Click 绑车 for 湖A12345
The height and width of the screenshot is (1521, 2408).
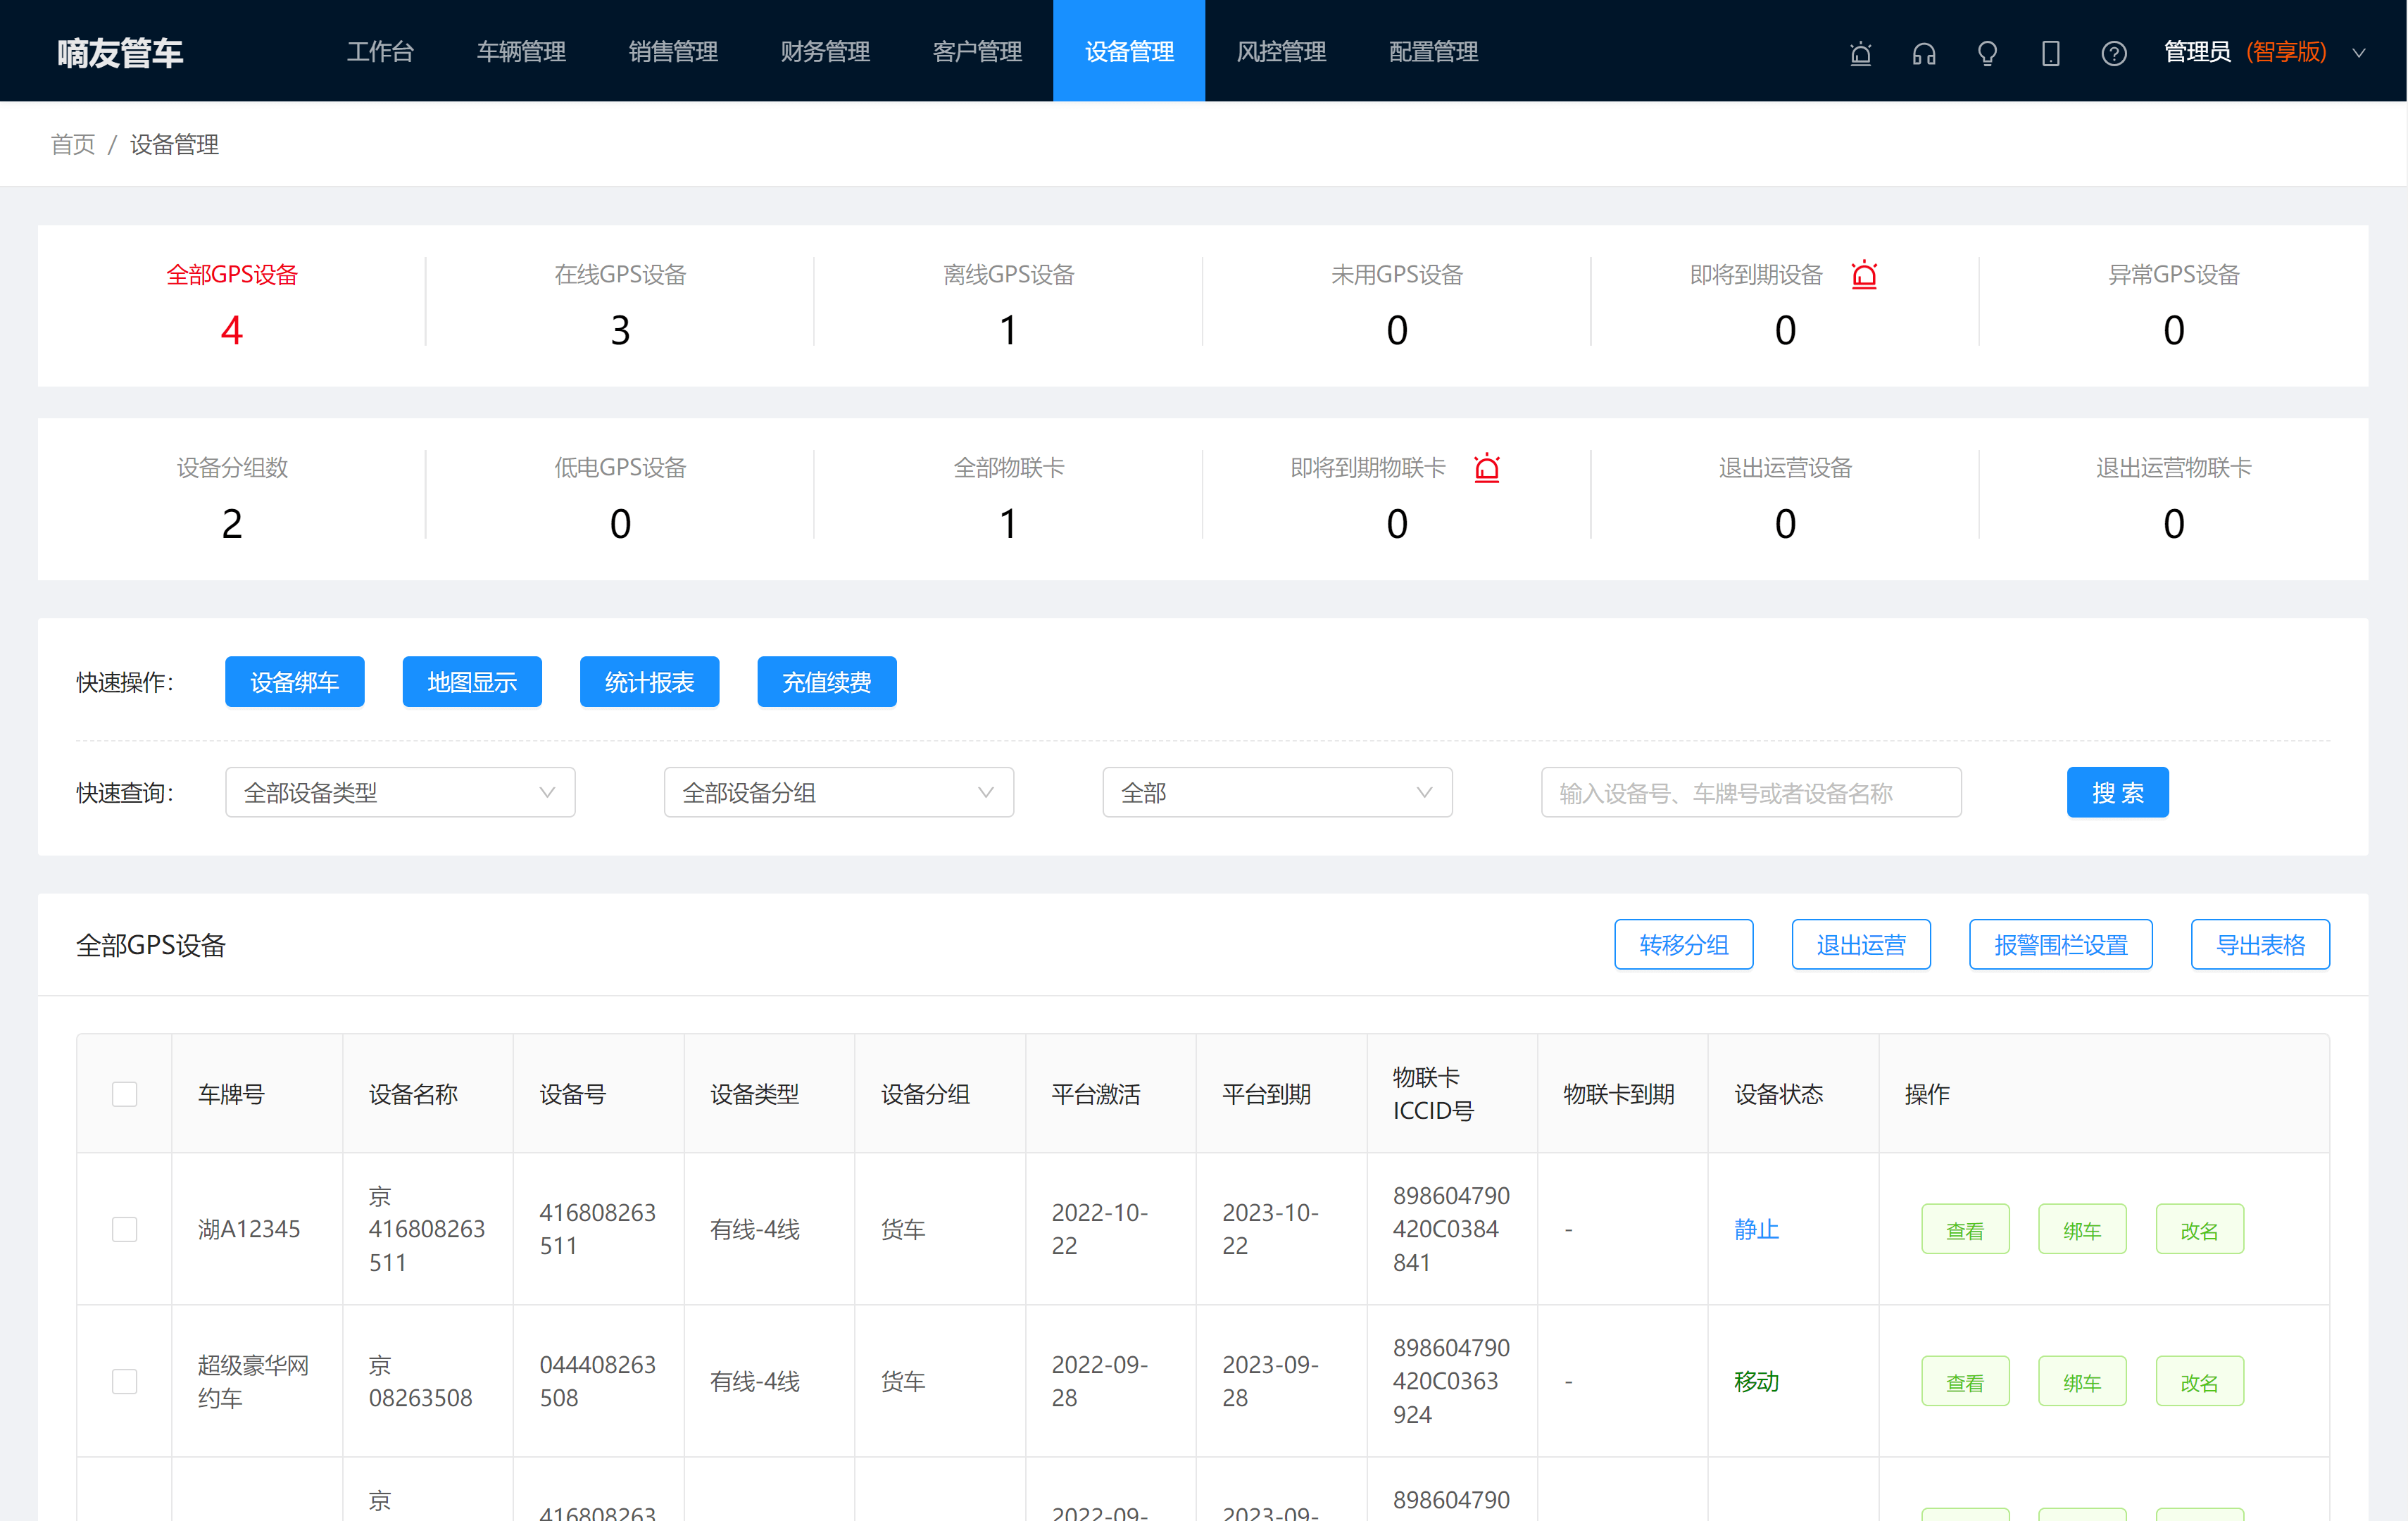click(2082, 1230)
